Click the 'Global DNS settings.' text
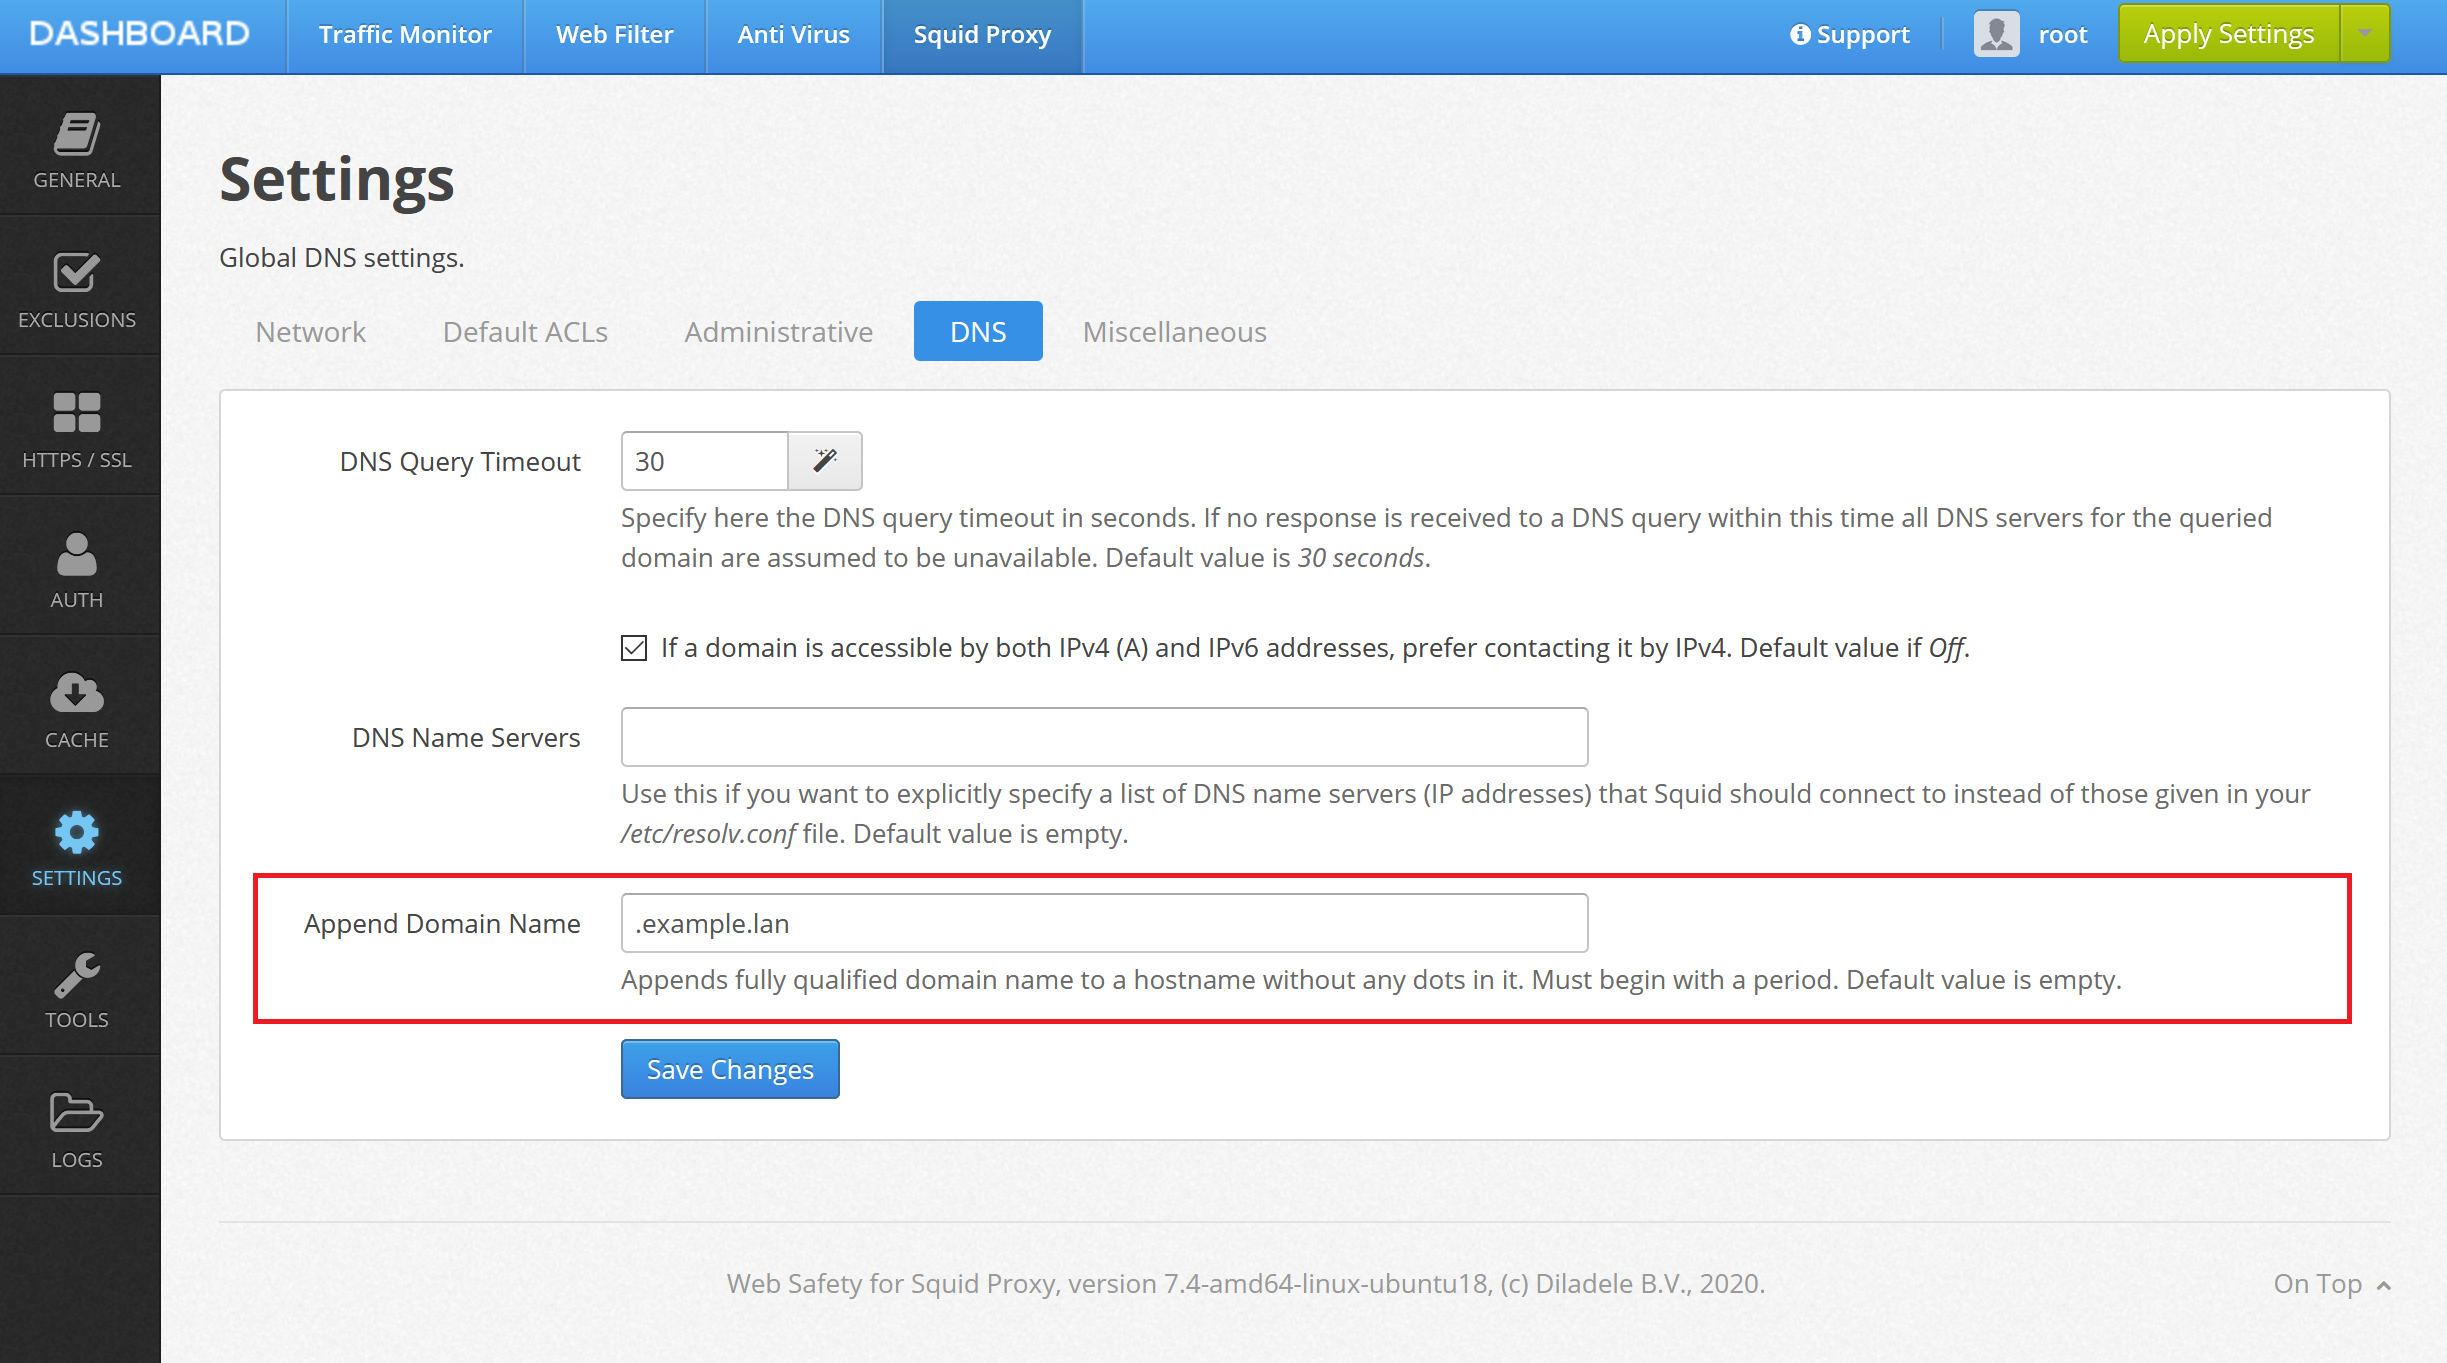The width and height of the screenshot is (2447, 1363). [x=342, y=258]
